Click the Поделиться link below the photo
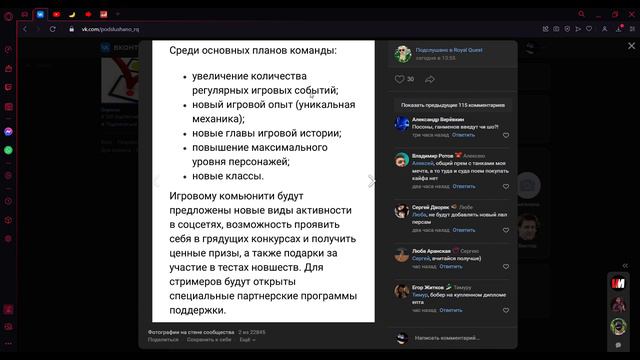Screen dimensions: 640x360 point(163,340)
